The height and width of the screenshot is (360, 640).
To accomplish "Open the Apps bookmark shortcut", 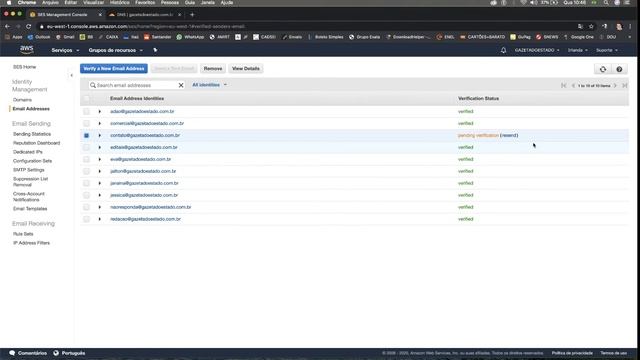I will click(14, 37).
